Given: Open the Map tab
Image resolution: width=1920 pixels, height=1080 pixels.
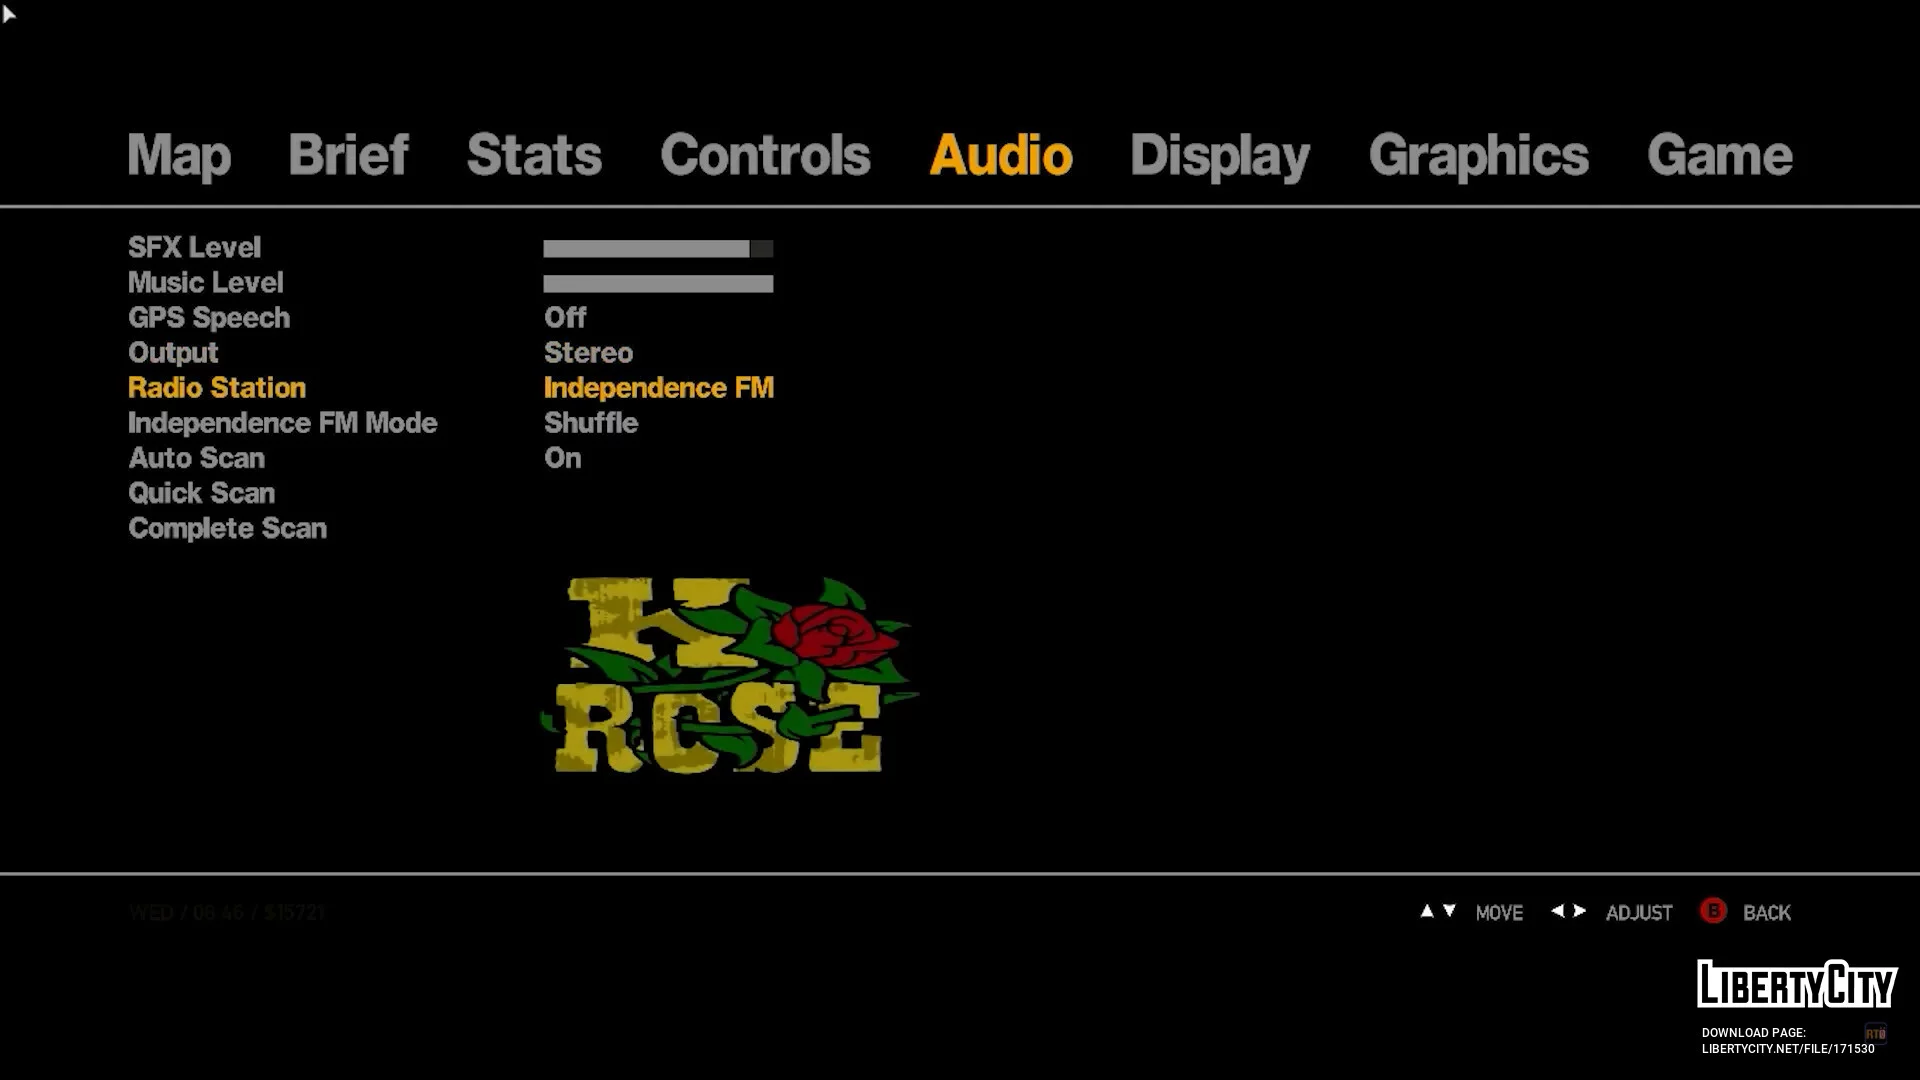Looking at the screenshot, I should click(179, 156).
